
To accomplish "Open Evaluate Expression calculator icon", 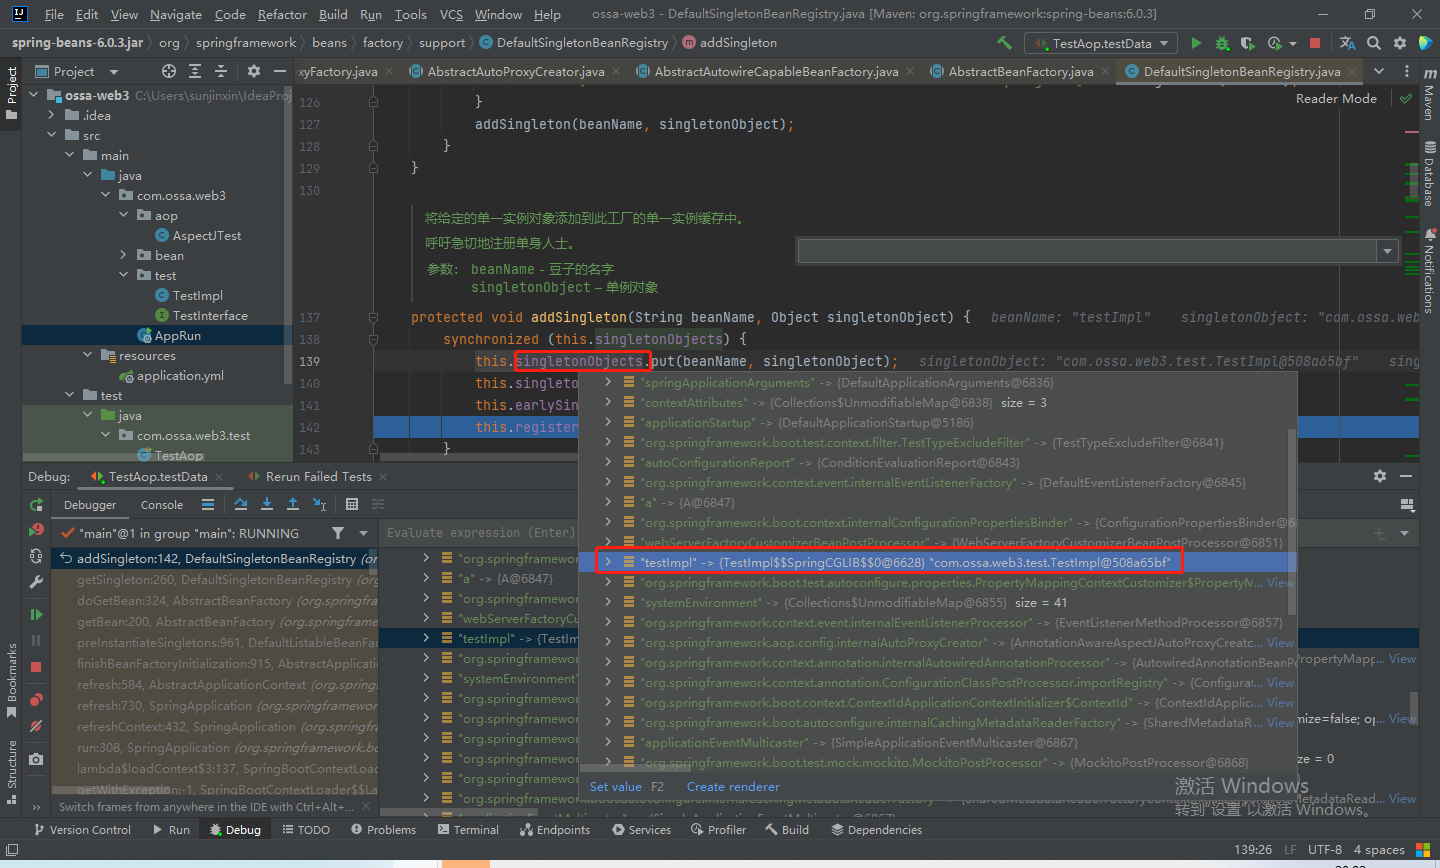I will click(x=351, y=504).
